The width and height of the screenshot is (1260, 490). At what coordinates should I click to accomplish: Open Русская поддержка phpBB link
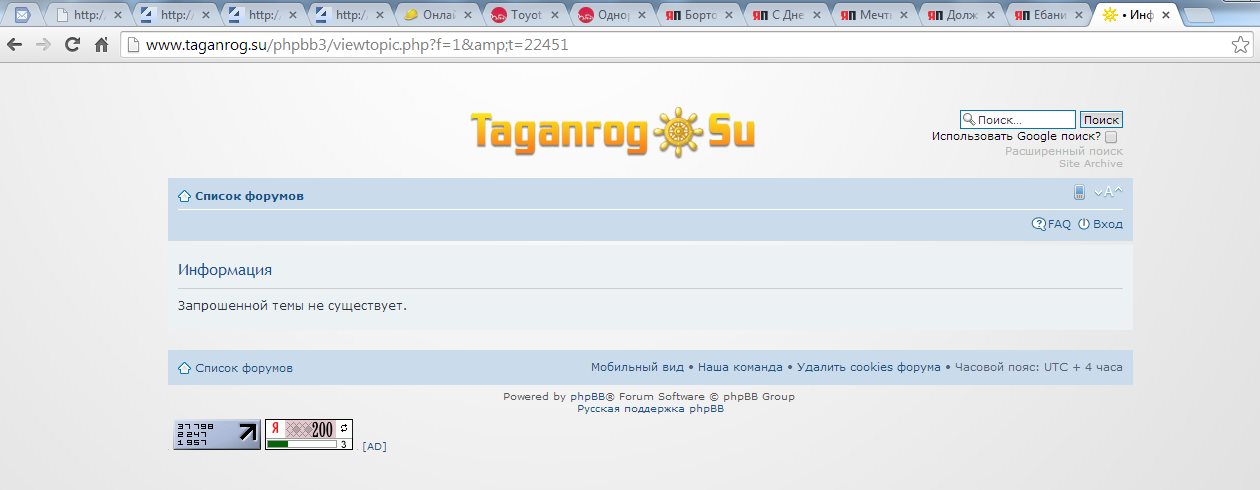point(650,409)
